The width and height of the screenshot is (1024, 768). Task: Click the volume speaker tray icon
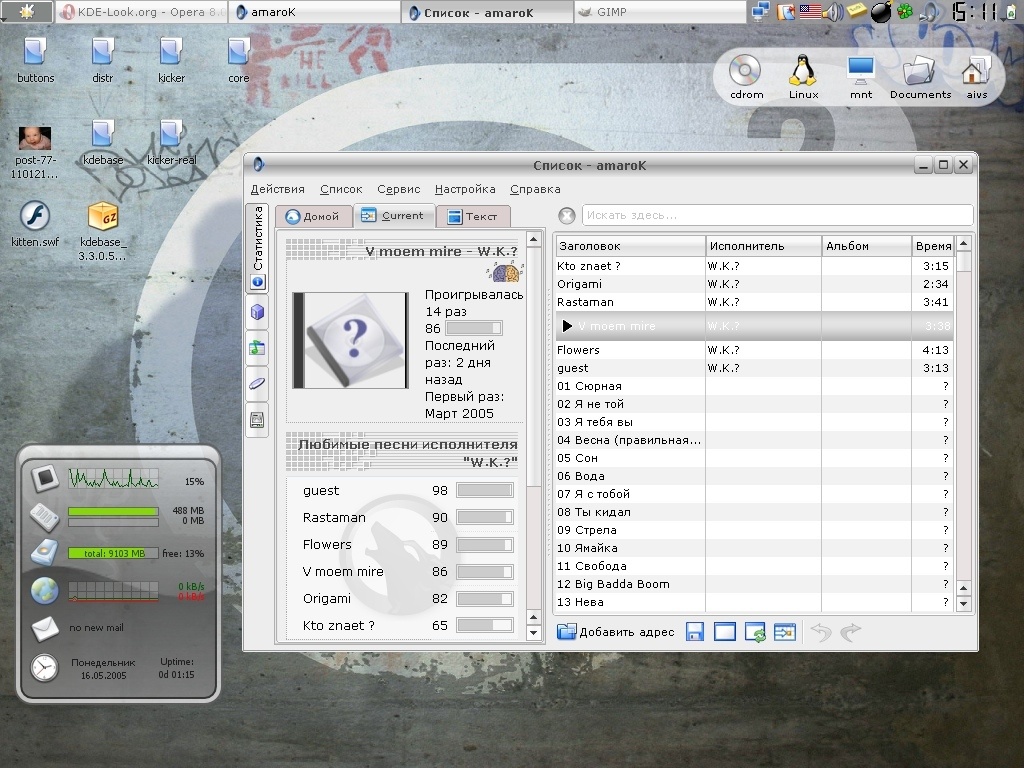(x=832, y=12)
